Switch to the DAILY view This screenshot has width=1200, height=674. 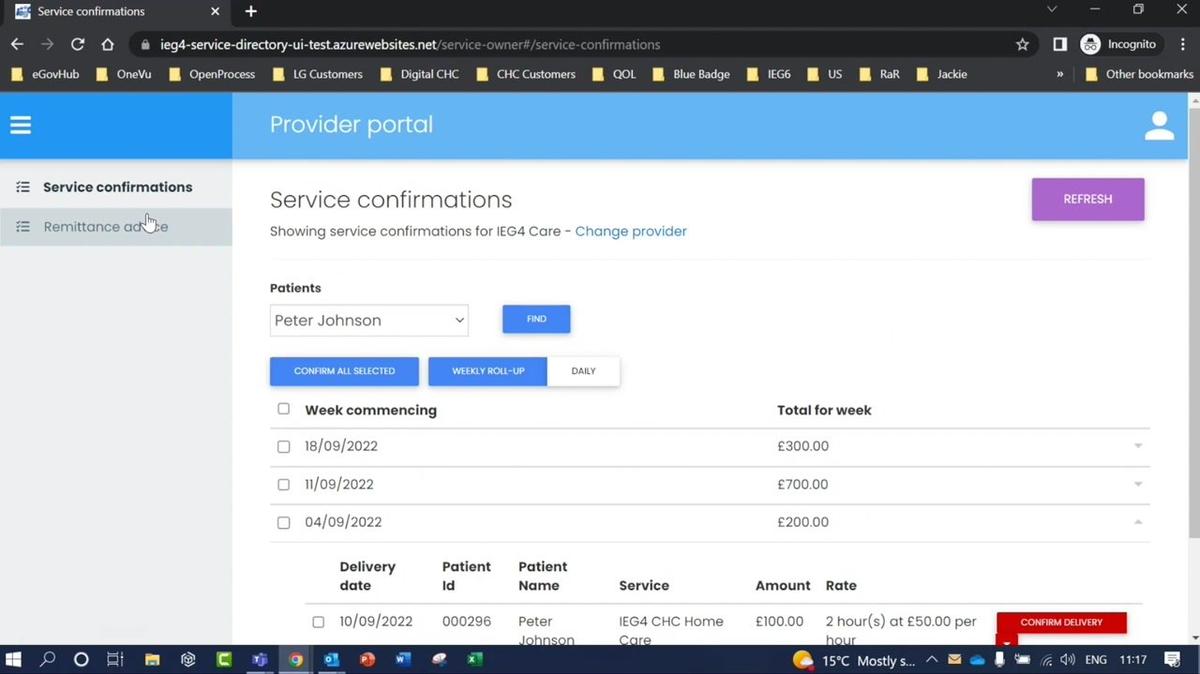coord(583,370)
